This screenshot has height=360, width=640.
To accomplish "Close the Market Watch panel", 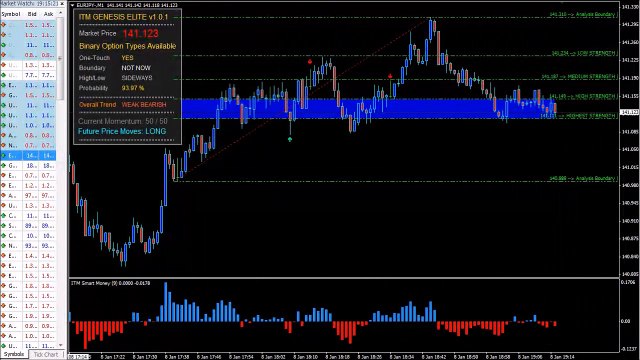I will 62,4.
